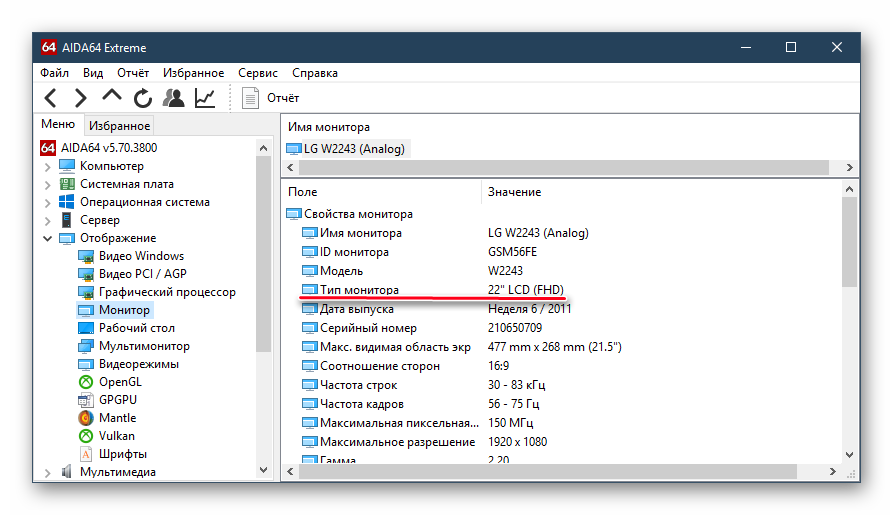Click the Refresh icon in toolbar
The width and height of the screenshot is (893, 515).
pos(143,98)
